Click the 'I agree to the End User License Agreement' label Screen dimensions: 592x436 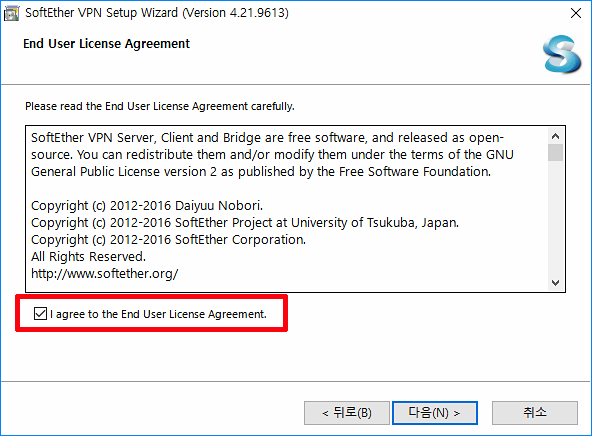point(158,314)
